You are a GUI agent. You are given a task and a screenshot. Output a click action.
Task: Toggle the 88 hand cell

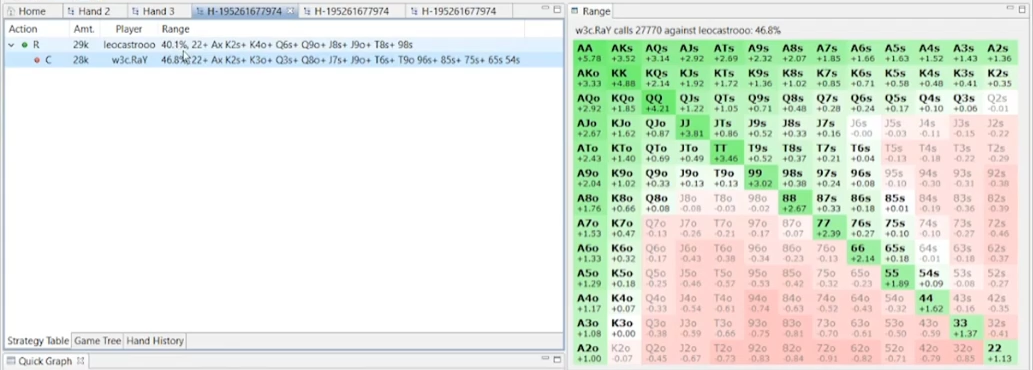click(796, 203)
